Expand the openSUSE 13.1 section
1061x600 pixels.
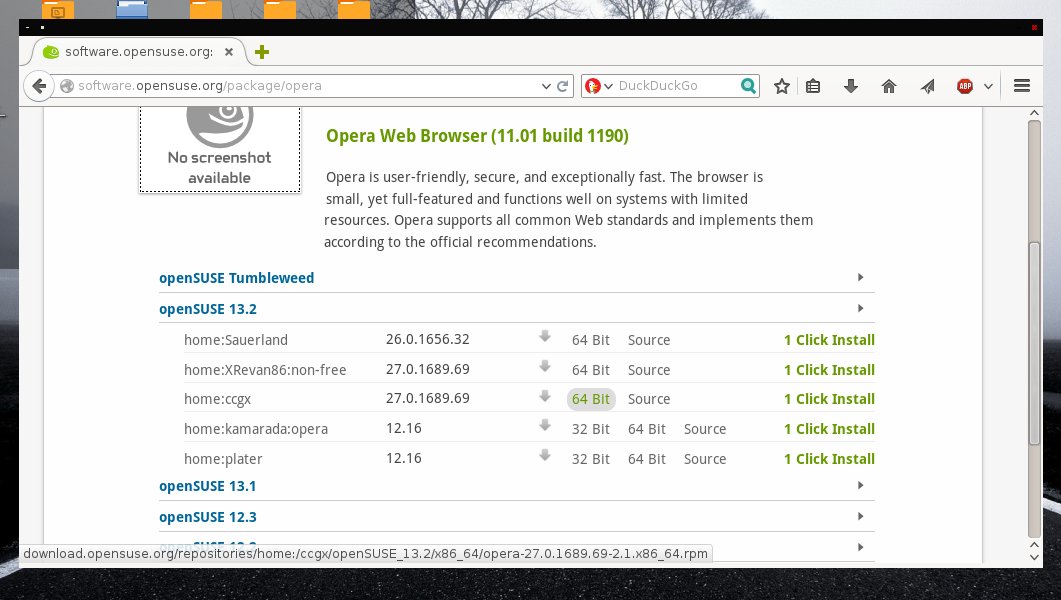click(208, 486)
